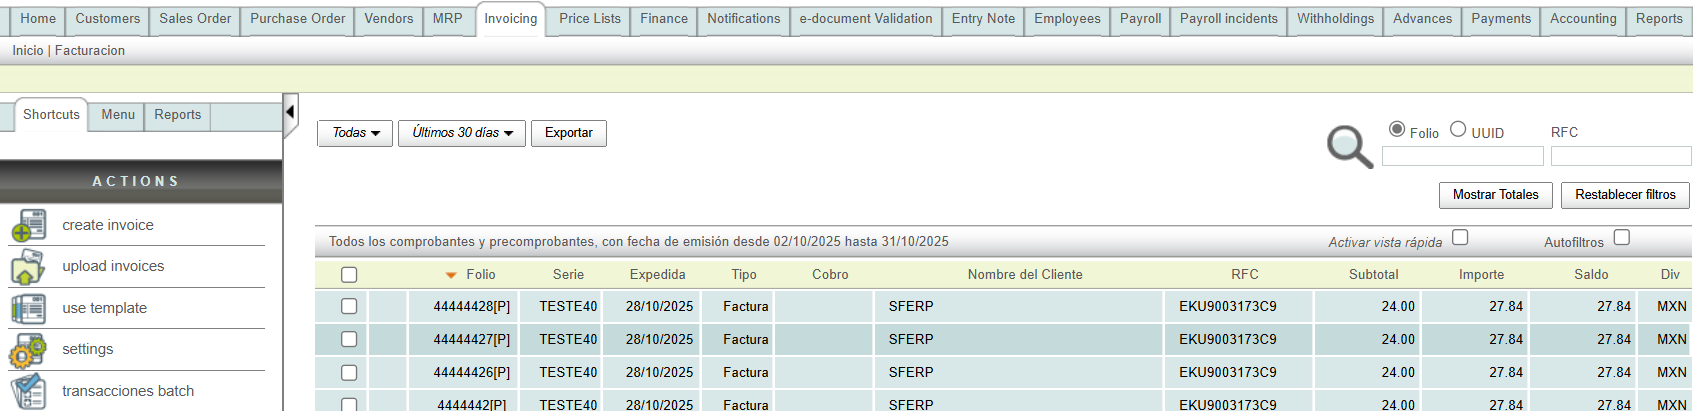Click the RFC search input field
The image size is (1696, 411).
pos(1620,156)
